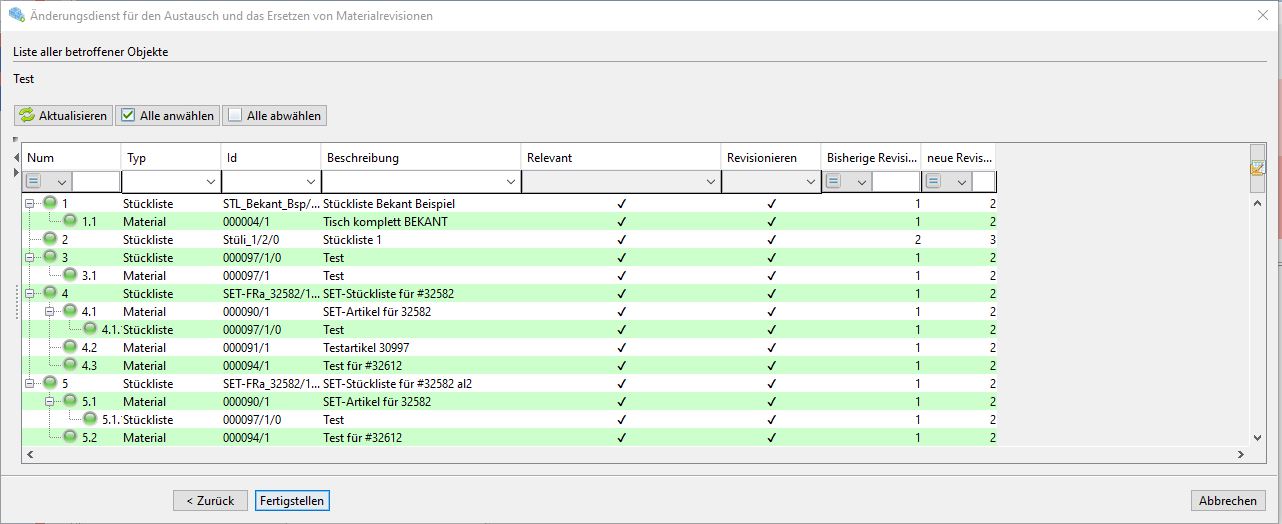This screenshot has height=524, width=1282.
Task: Click the left arrow beside table header
Action: click(x=17, y=158)
